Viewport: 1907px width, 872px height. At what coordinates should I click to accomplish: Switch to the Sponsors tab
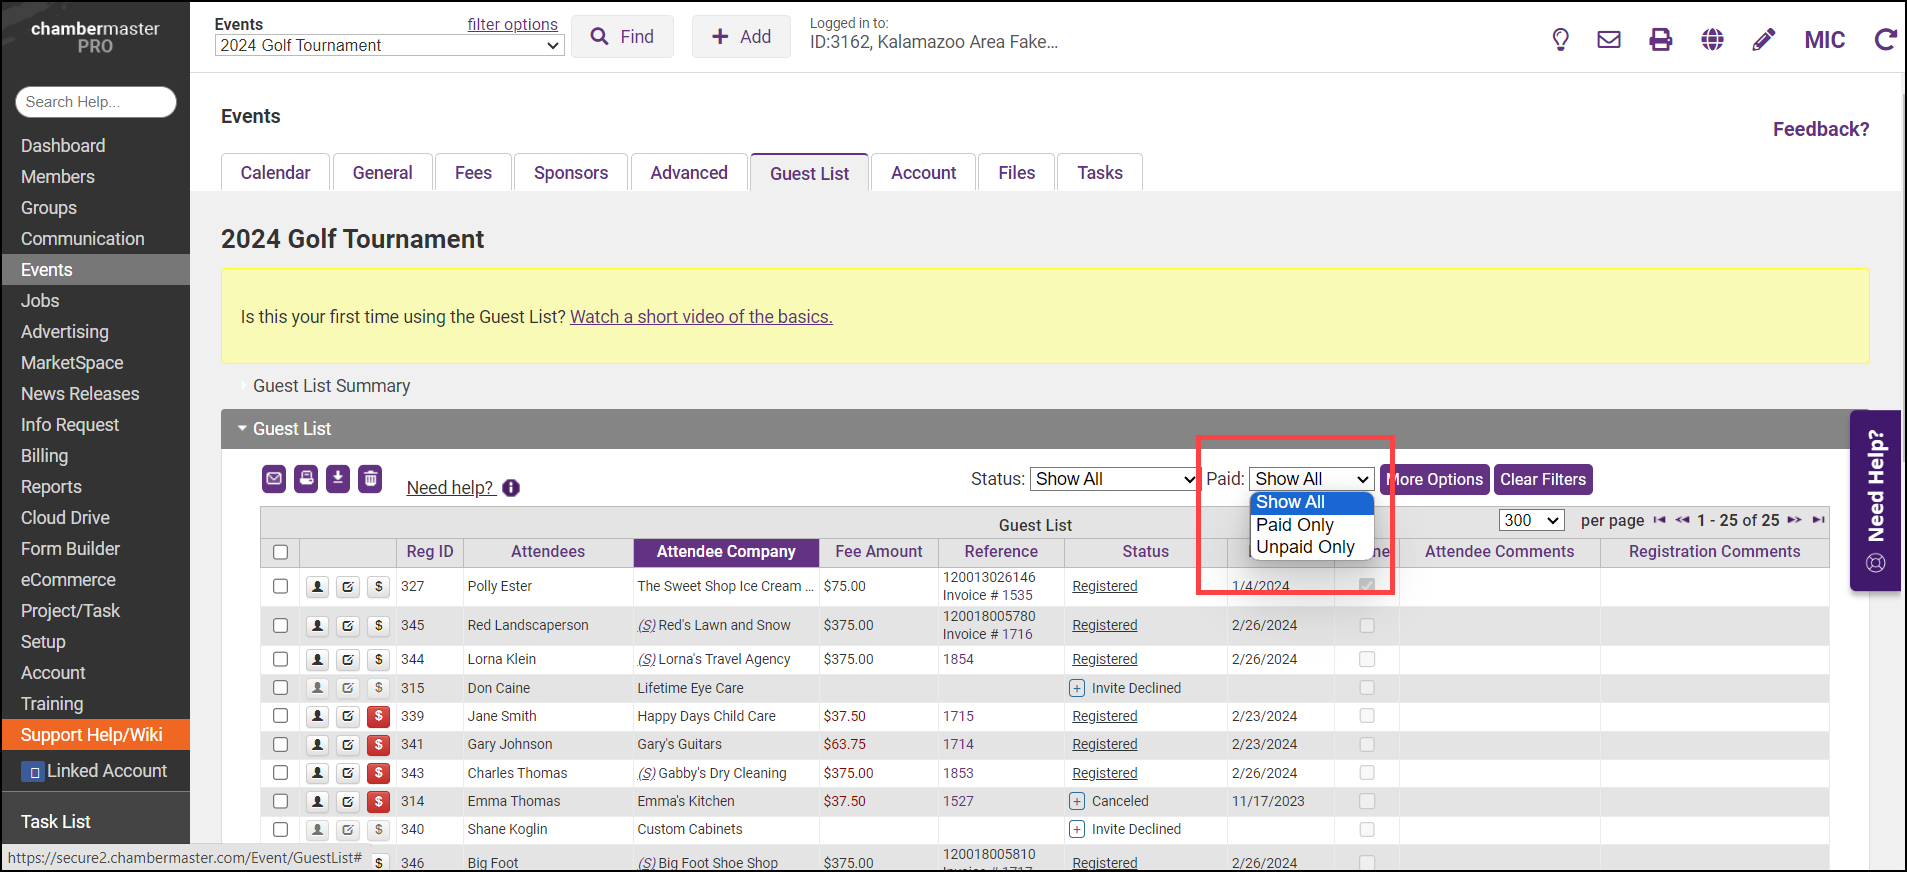coord(570,173)
